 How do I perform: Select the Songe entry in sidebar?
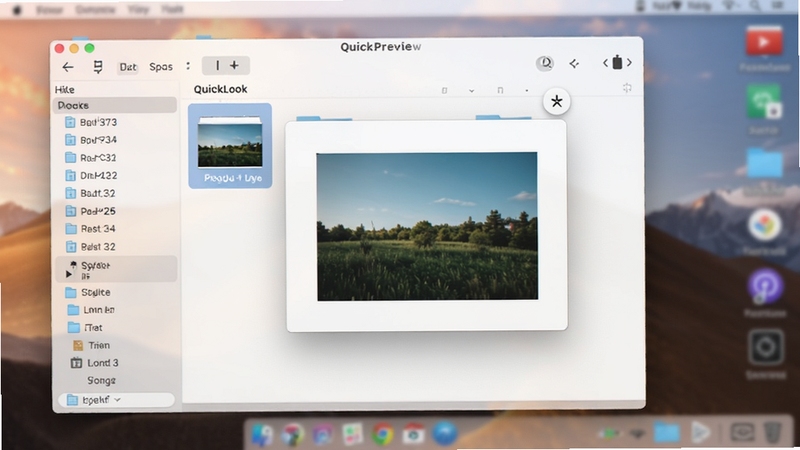pos(101,381)
